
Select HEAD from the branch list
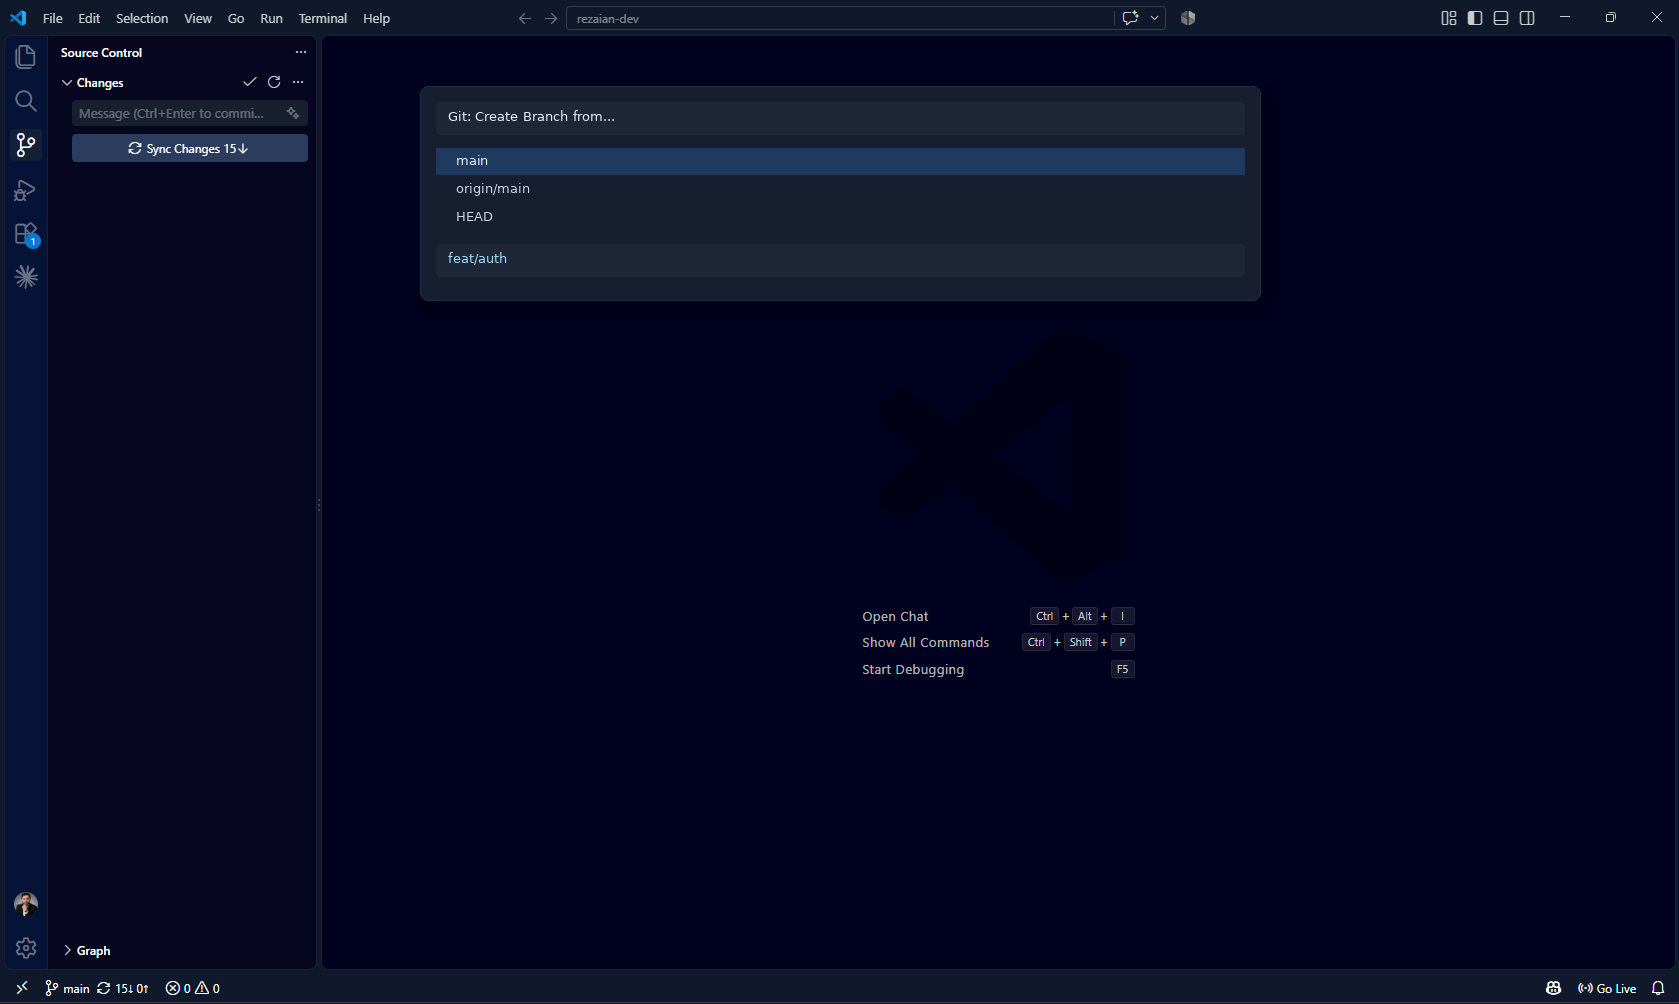click(x=840, y=217)
